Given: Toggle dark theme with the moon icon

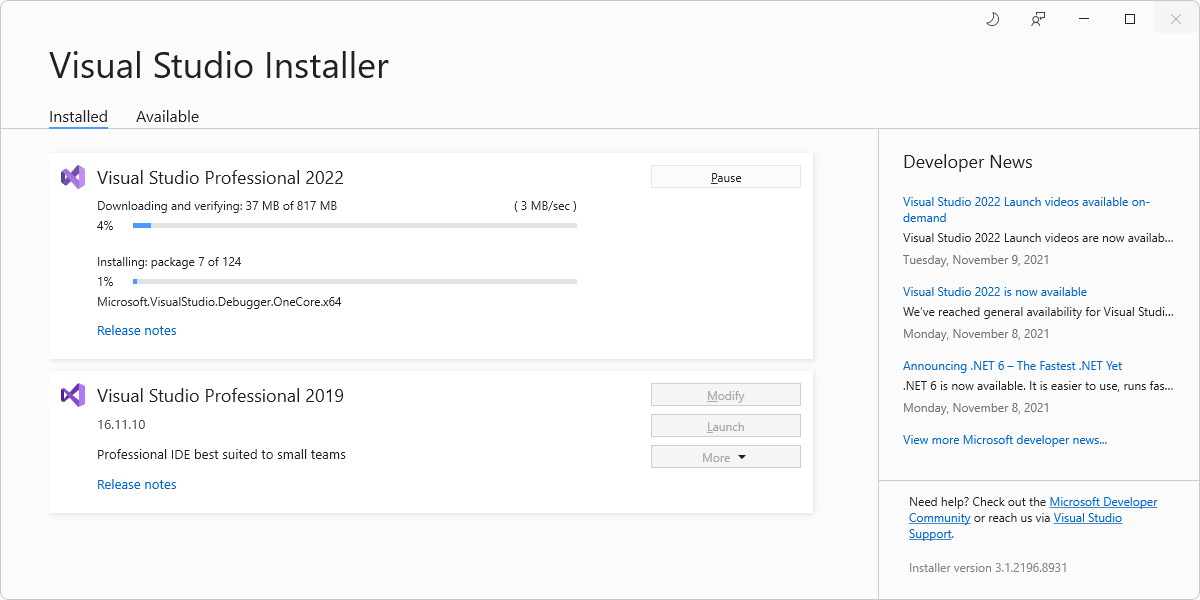Looking at the screenshot, I should click(992, 18).
